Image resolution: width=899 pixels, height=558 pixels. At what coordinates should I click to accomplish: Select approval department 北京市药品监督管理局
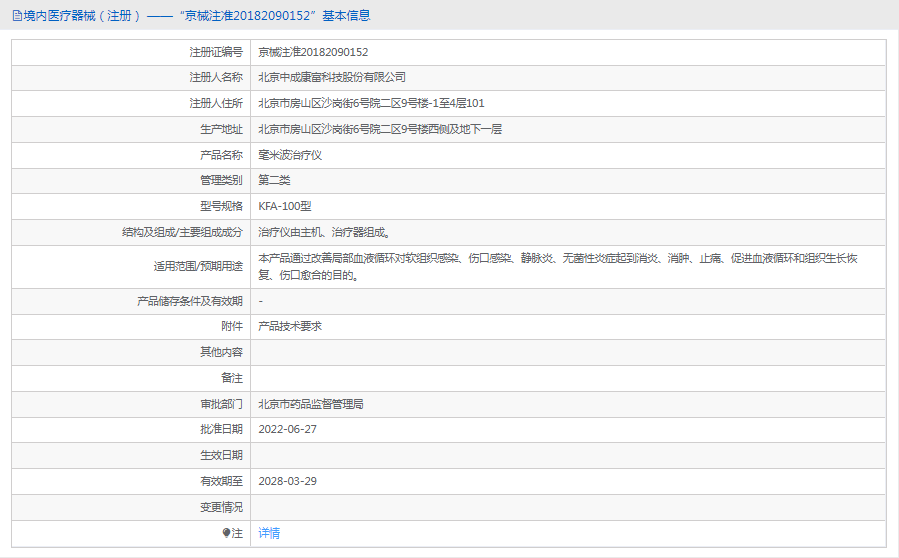click(311, 404)
